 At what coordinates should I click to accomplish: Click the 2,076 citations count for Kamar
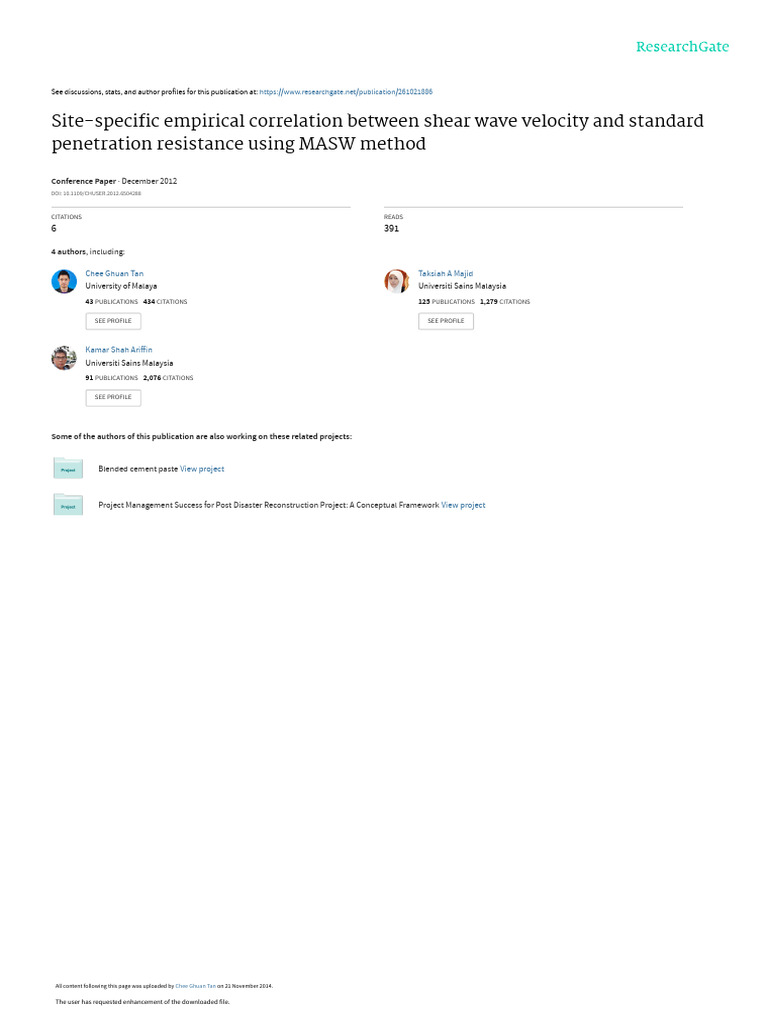[x=151, y=378]
